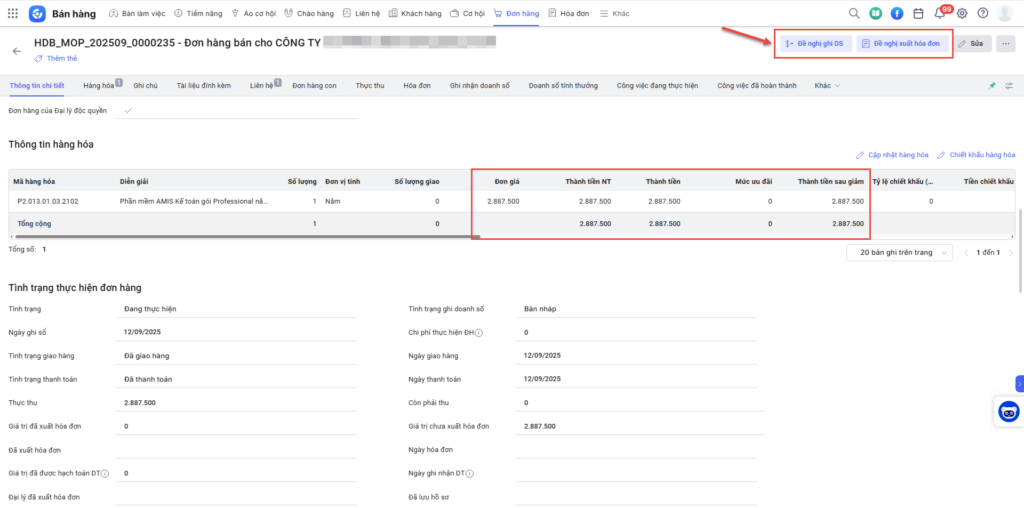
Task: Open the settings gear icon
Action: pos(962,14)
